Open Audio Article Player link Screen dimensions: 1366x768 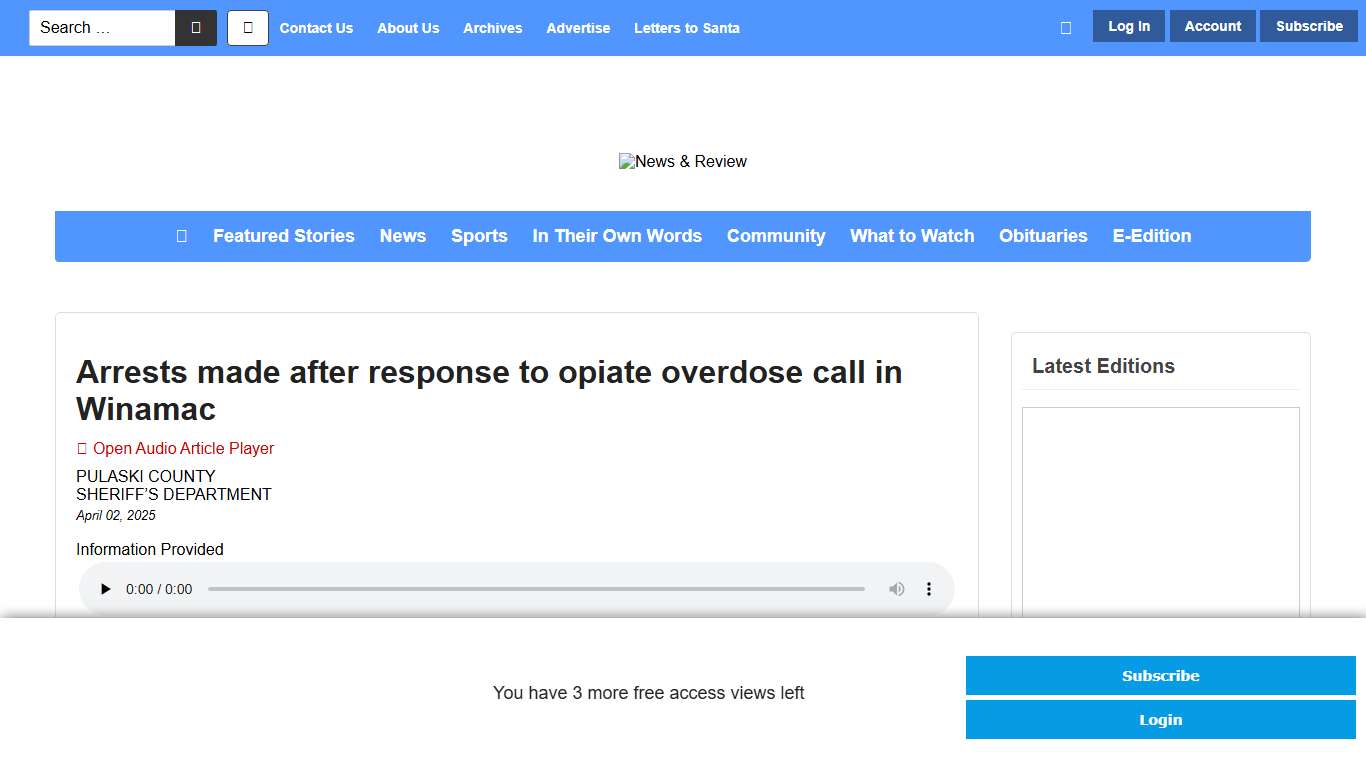click(x=182, y=448)
